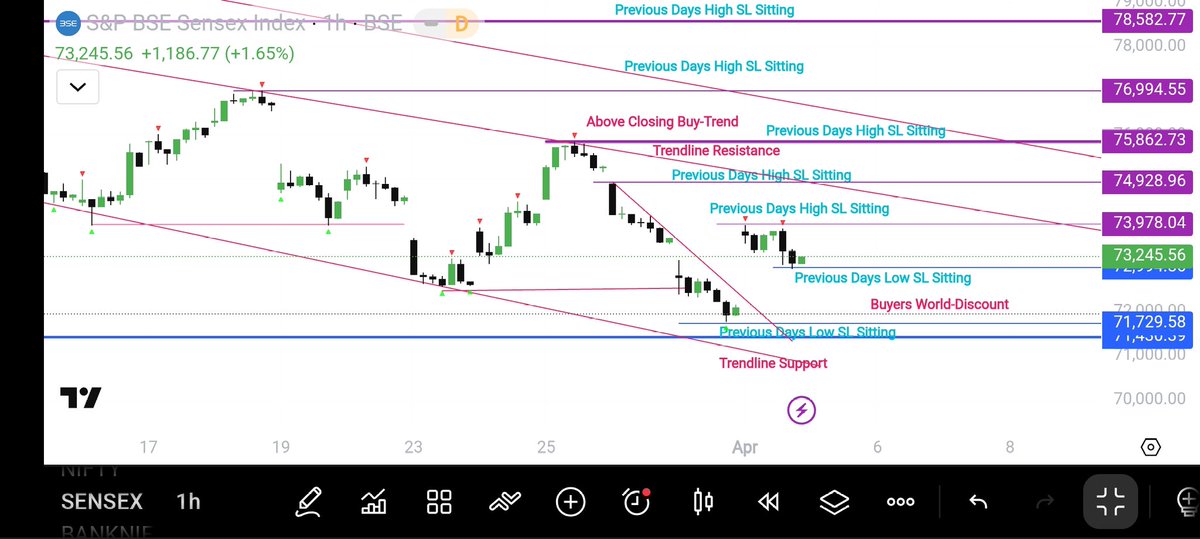
Task: Toggle the orange D pill switch
Action: tap(445, 23)
